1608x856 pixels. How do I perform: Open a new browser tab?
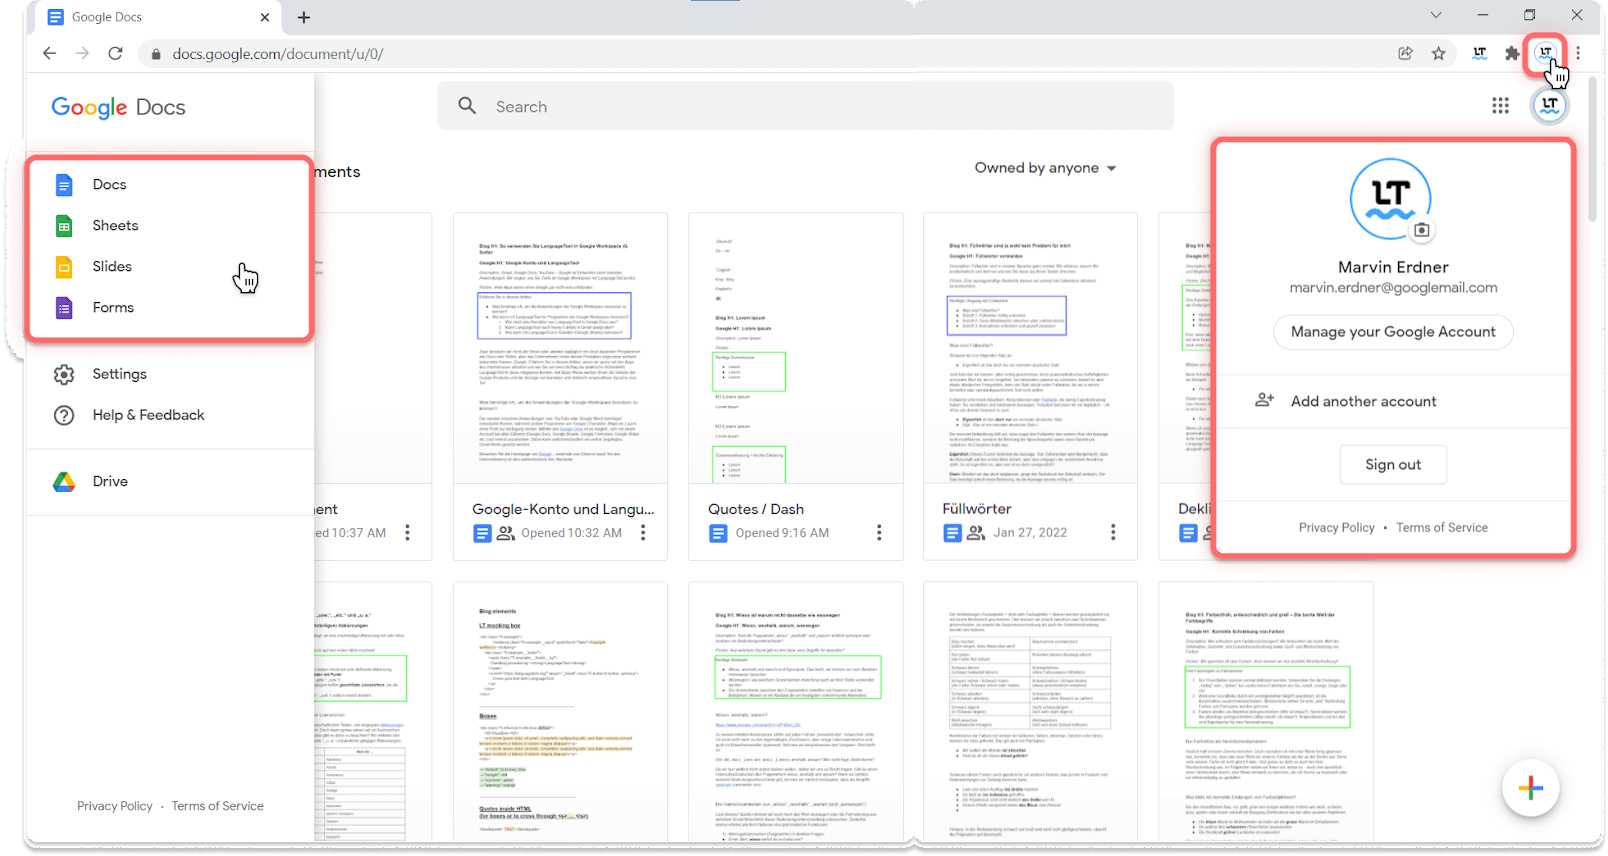(x=304, y=17)
